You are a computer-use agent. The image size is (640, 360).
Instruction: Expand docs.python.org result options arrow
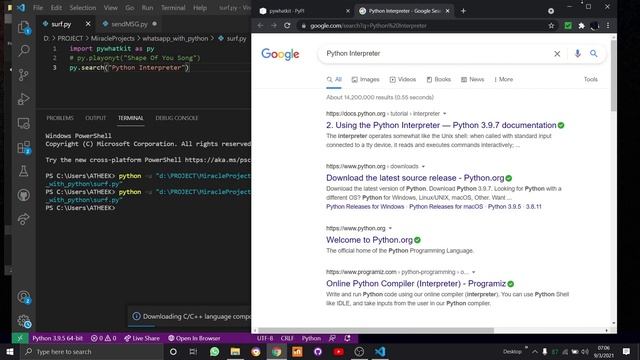coord(444,113)
